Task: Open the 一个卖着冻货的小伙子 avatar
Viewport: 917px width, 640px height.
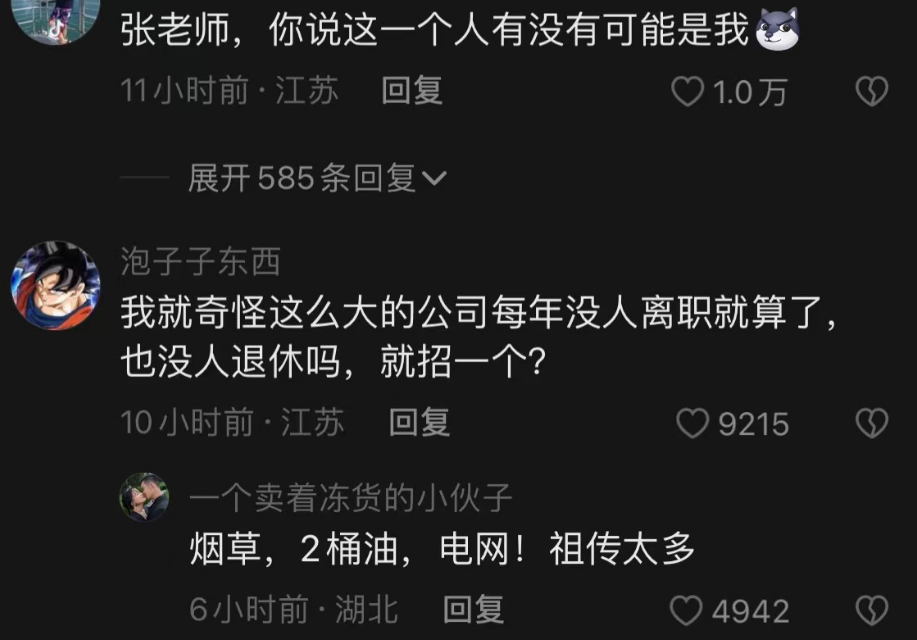Action: point(144,497)
